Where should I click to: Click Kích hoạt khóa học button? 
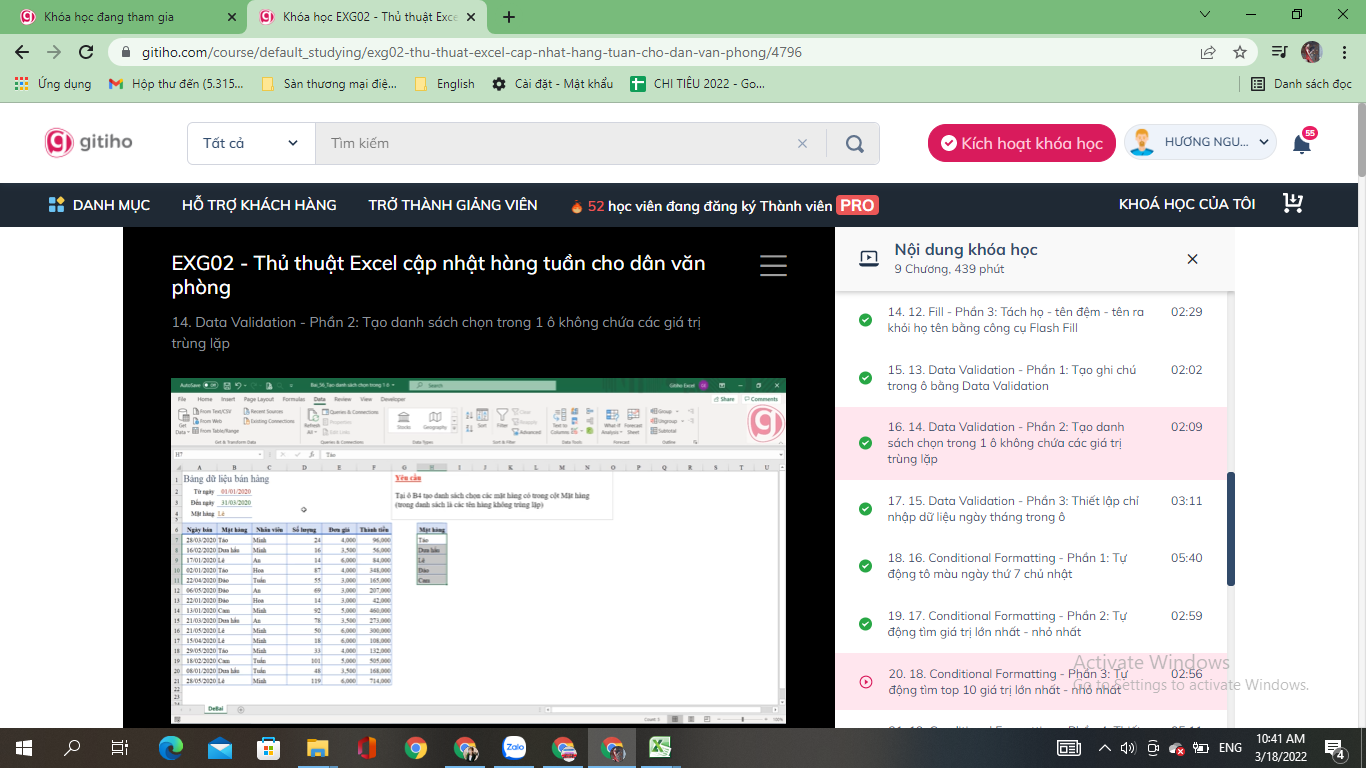click(1022, 143)
